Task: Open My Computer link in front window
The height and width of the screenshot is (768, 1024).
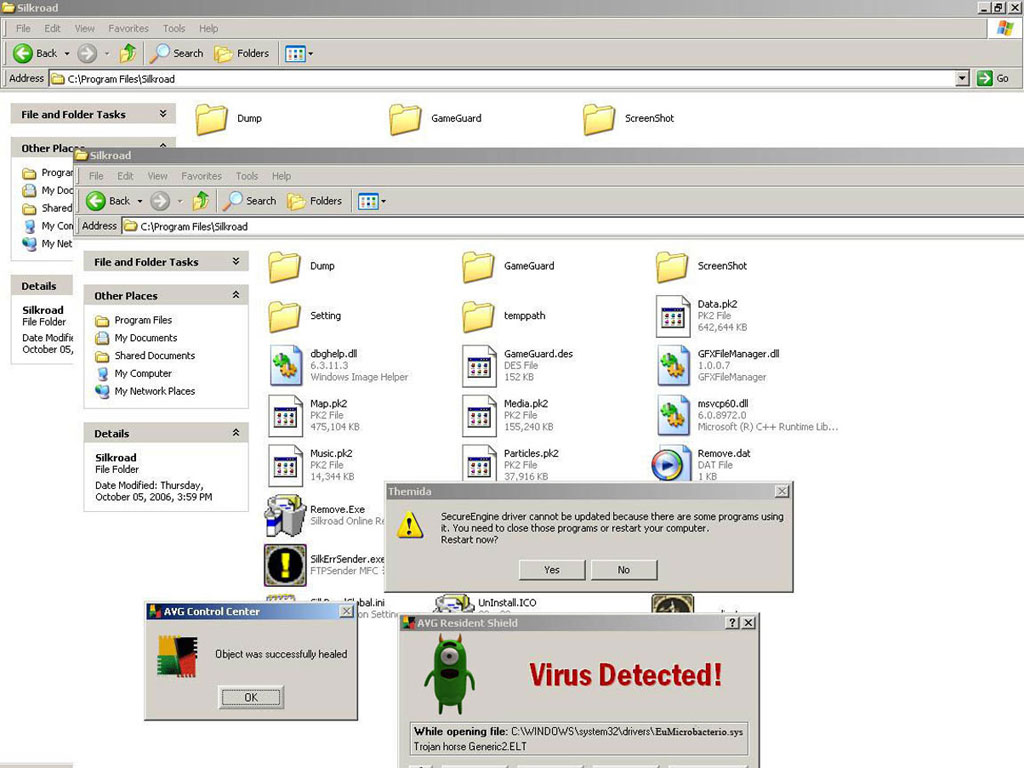Action: [x=143, y=374]
